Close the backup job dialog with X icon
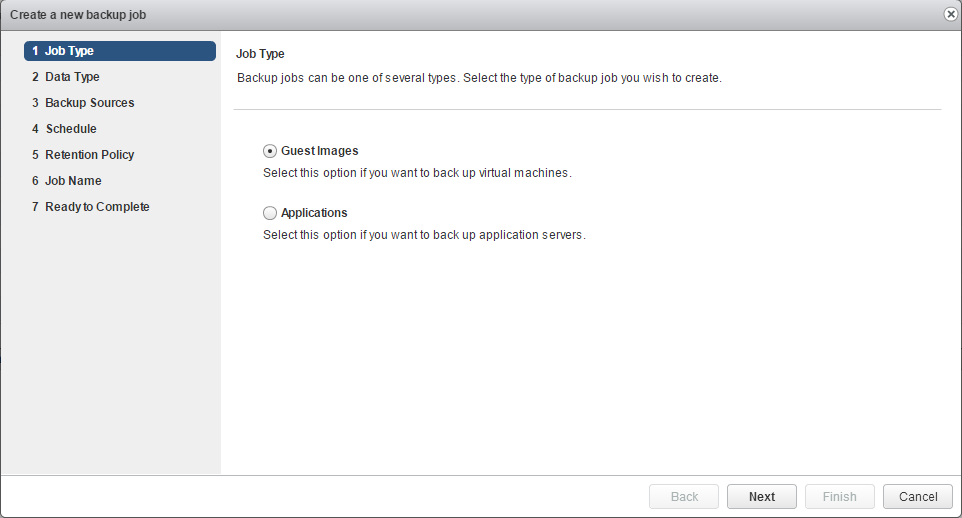The height and width of the screenshot is (518, 962). point(950,15)
